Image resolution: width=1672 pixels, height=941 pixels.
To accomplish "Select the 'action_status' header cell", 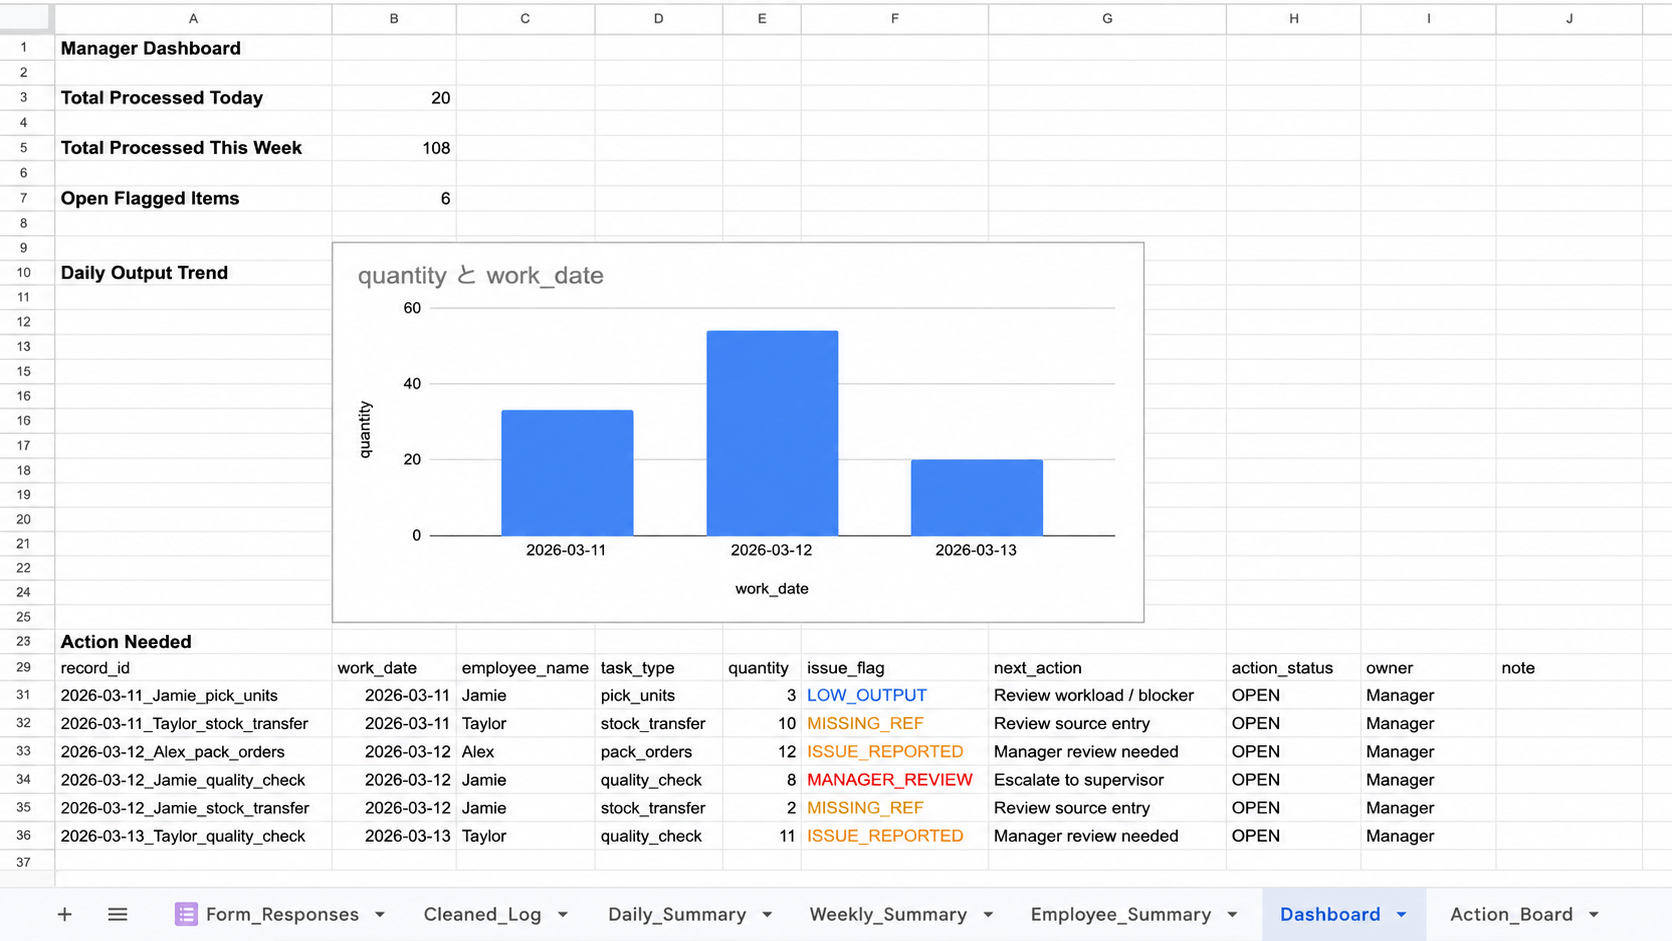I will pyautogui.click(x=1293, y=668).
